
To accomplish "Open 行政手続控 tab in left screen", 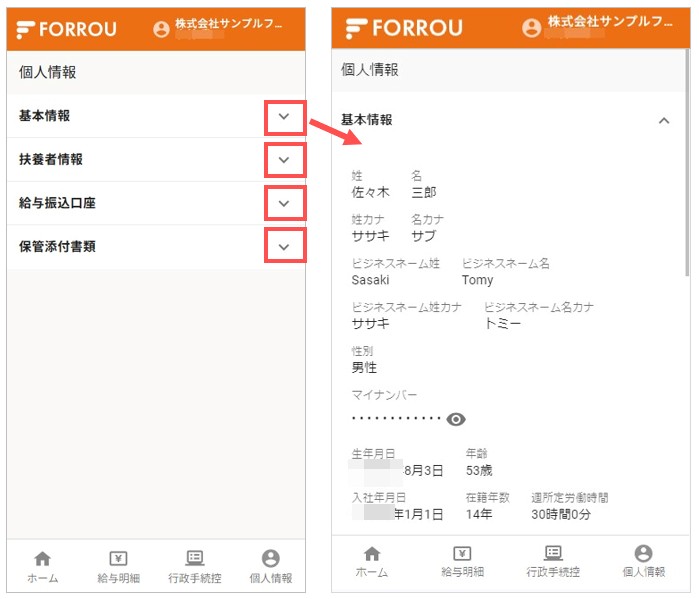I will tap(194, 566).
